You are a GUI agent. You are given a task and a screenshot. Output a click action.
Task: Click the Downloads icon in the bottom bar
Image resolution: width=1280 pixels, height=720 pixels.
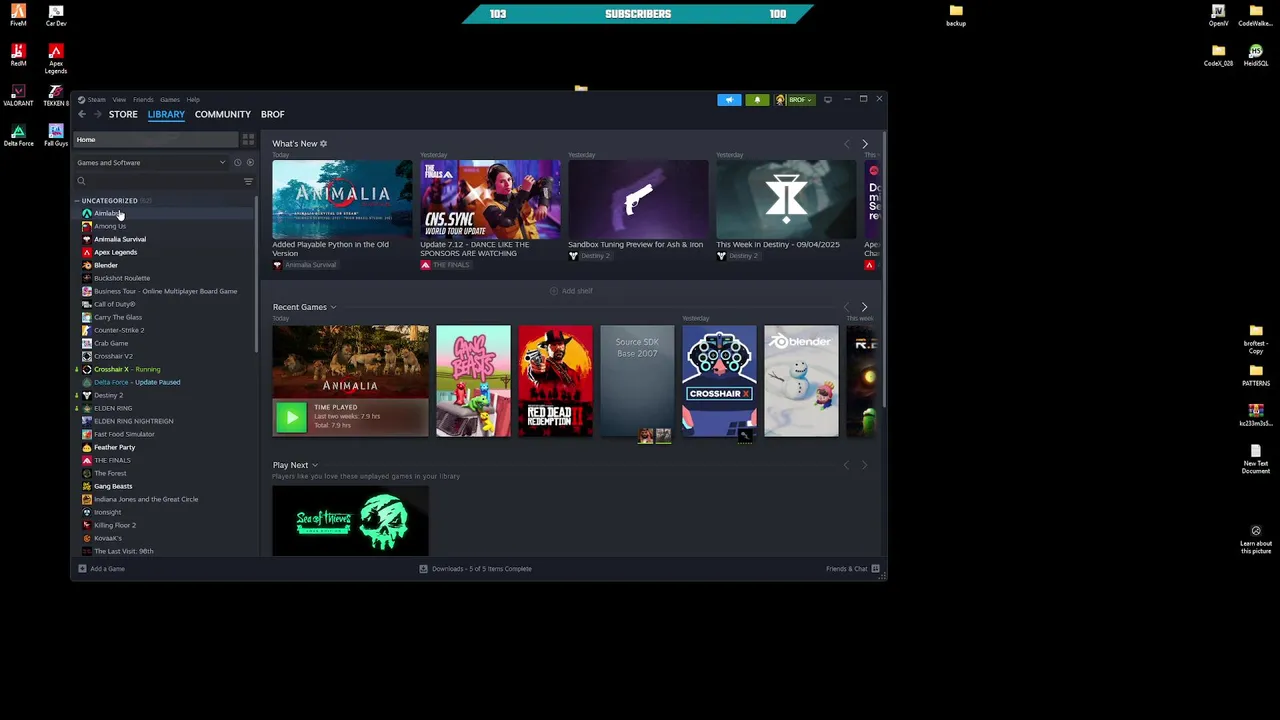423,569
